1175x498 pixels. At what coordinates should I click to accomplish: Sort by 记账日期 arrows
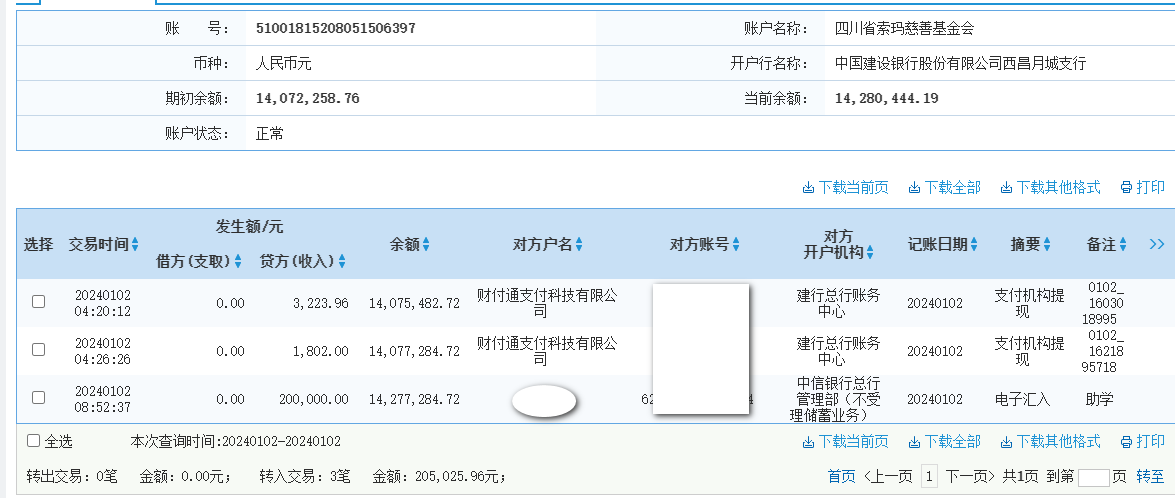point(974,244)
